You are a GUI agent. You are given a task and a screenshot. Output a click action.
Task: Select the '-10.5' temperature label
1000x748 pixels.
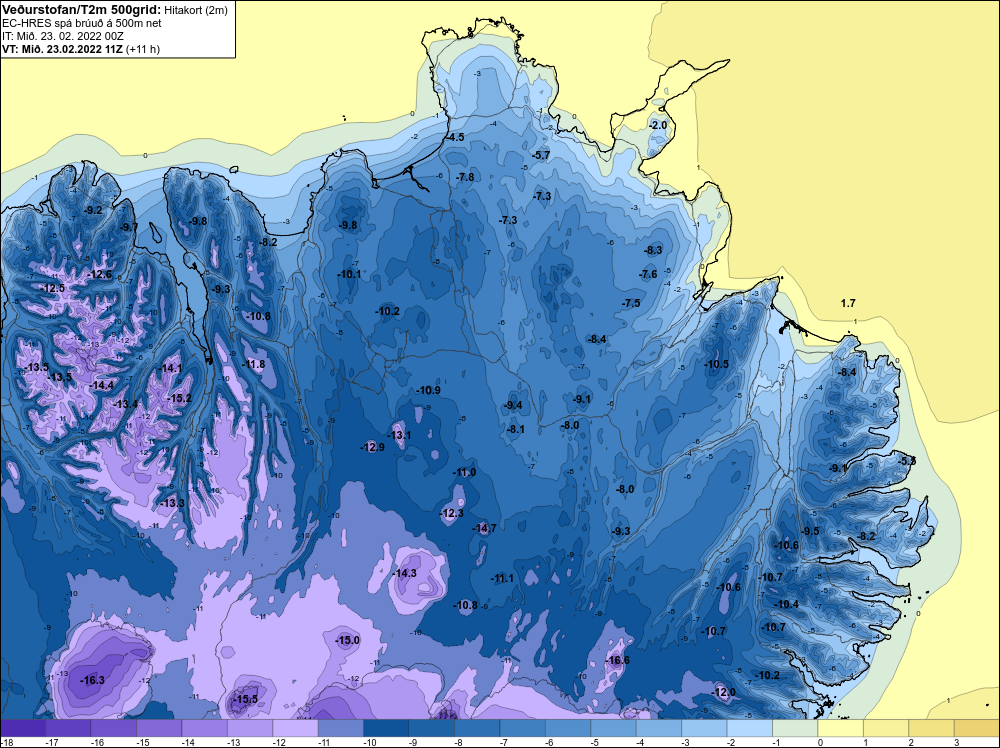[716, 364]
